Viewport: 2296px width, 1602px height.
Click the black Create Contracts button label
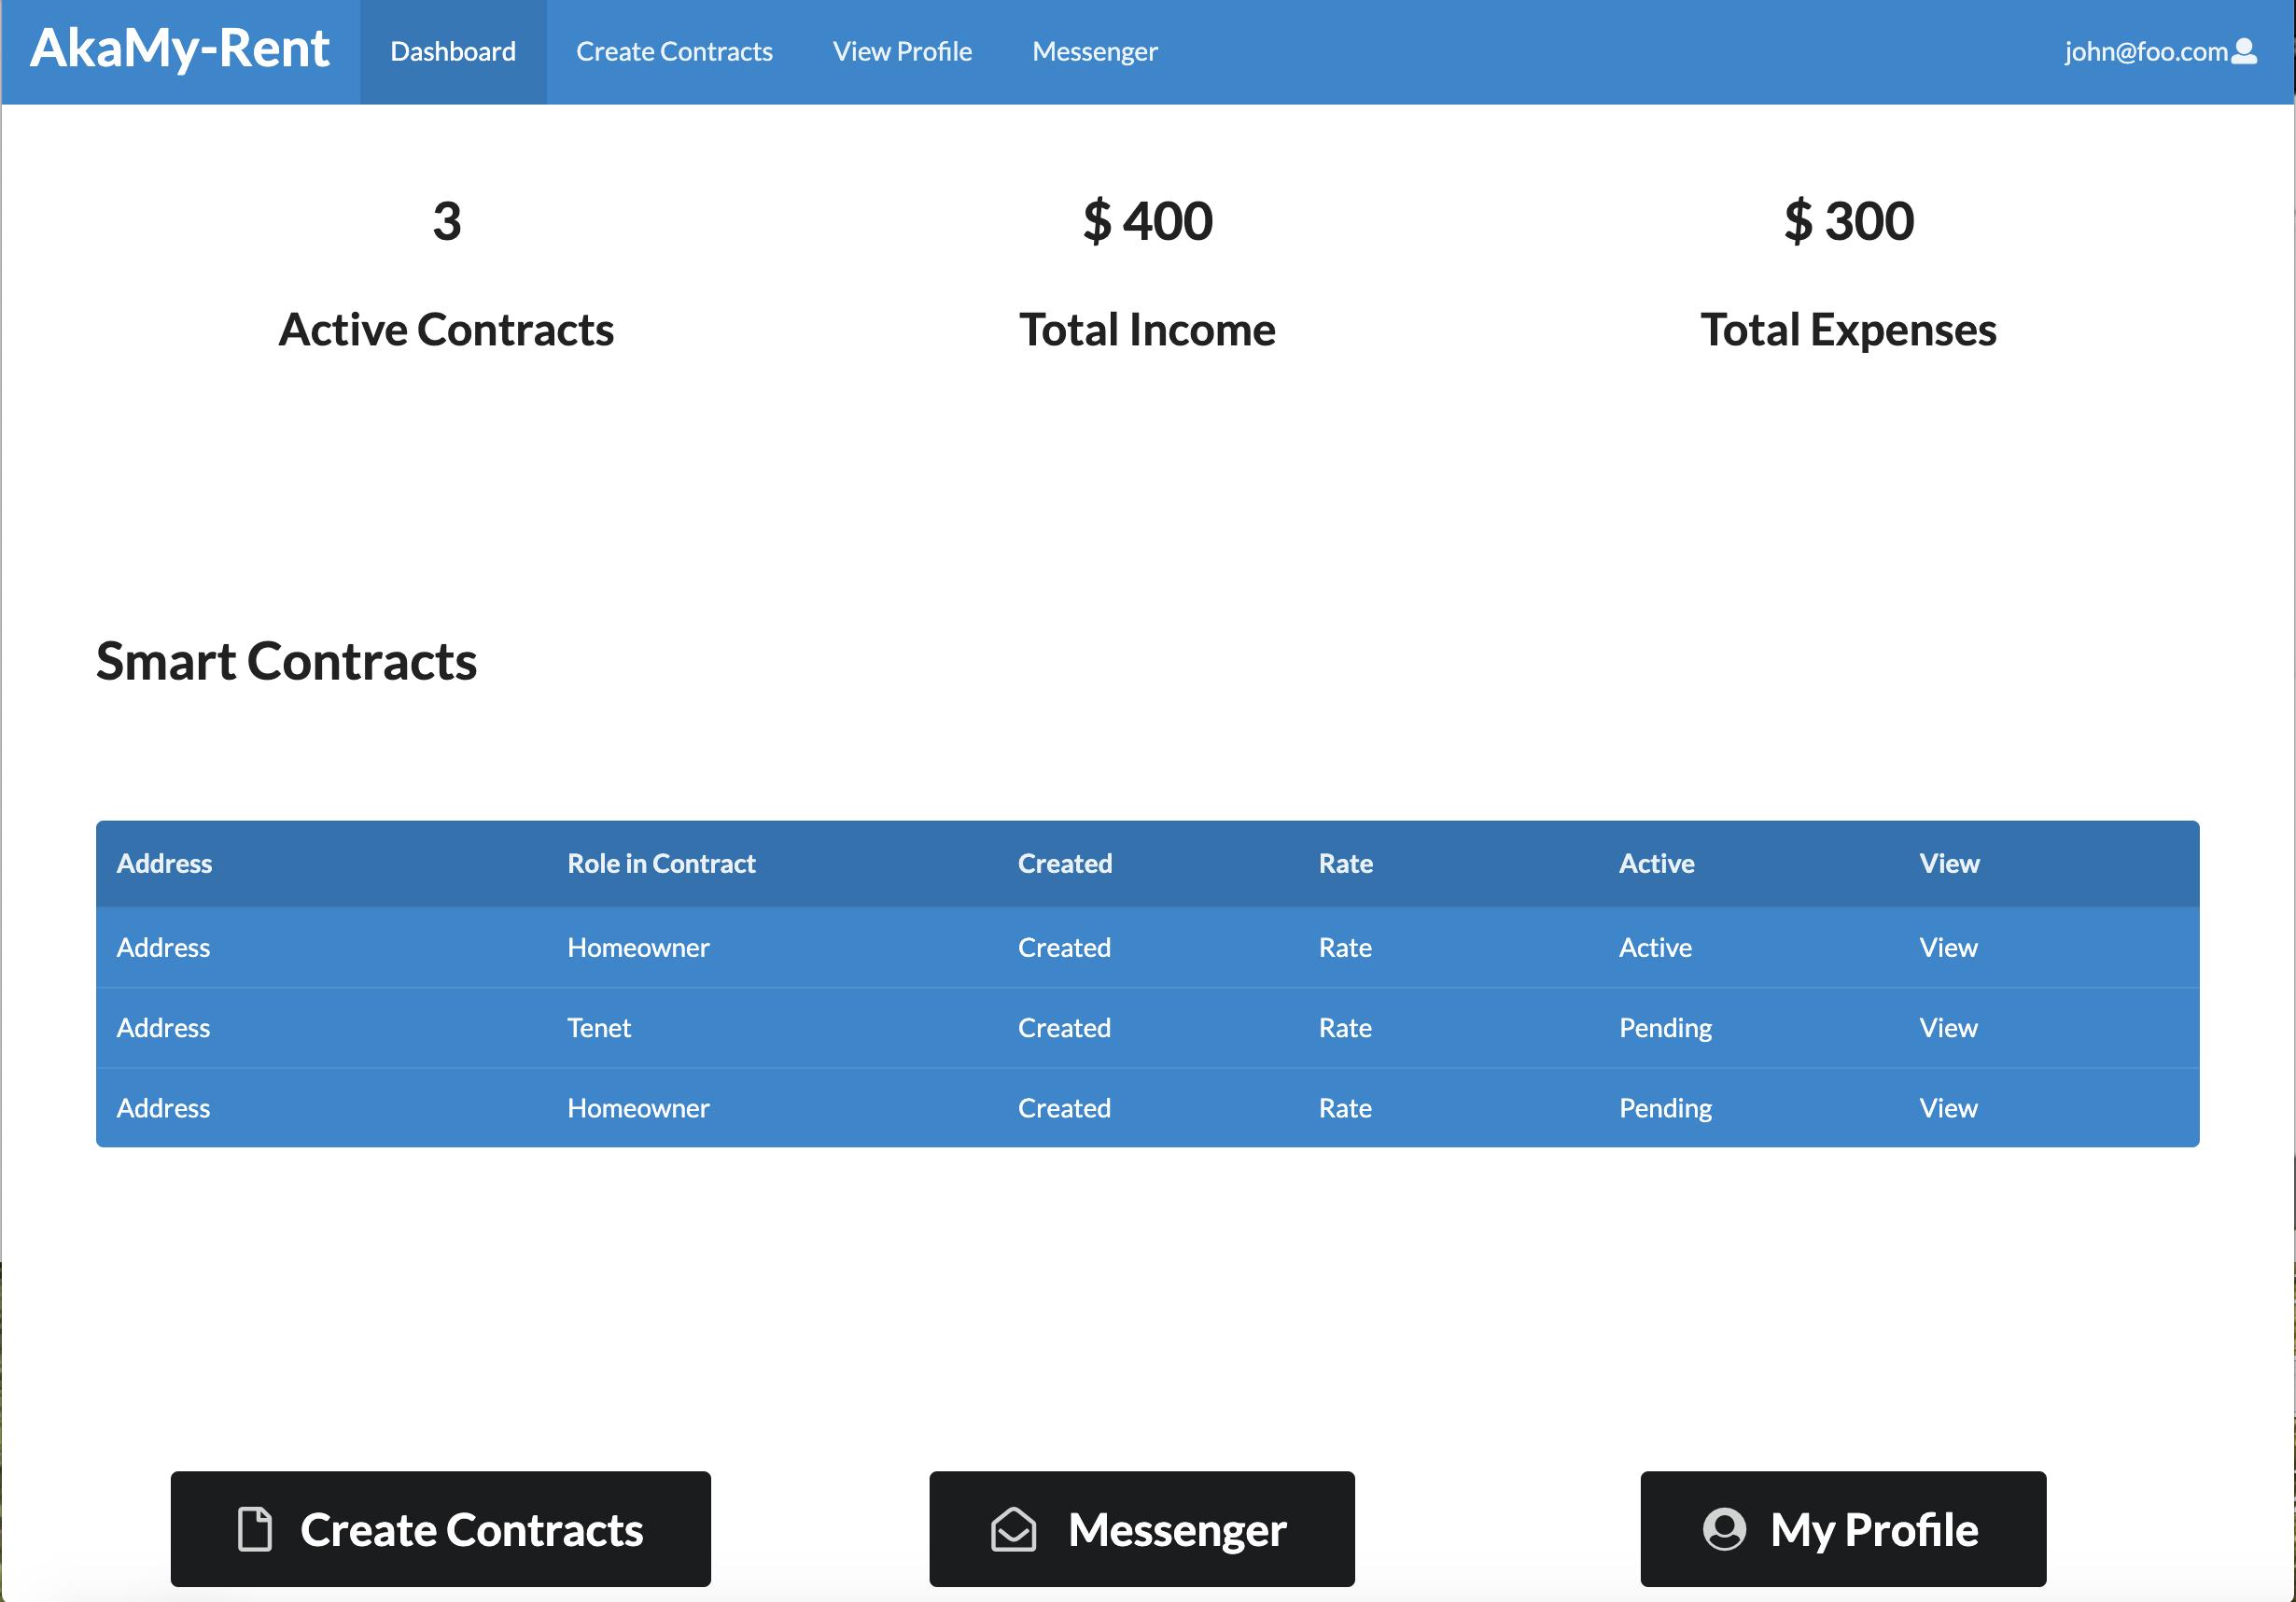click(x=472, y=1529)
